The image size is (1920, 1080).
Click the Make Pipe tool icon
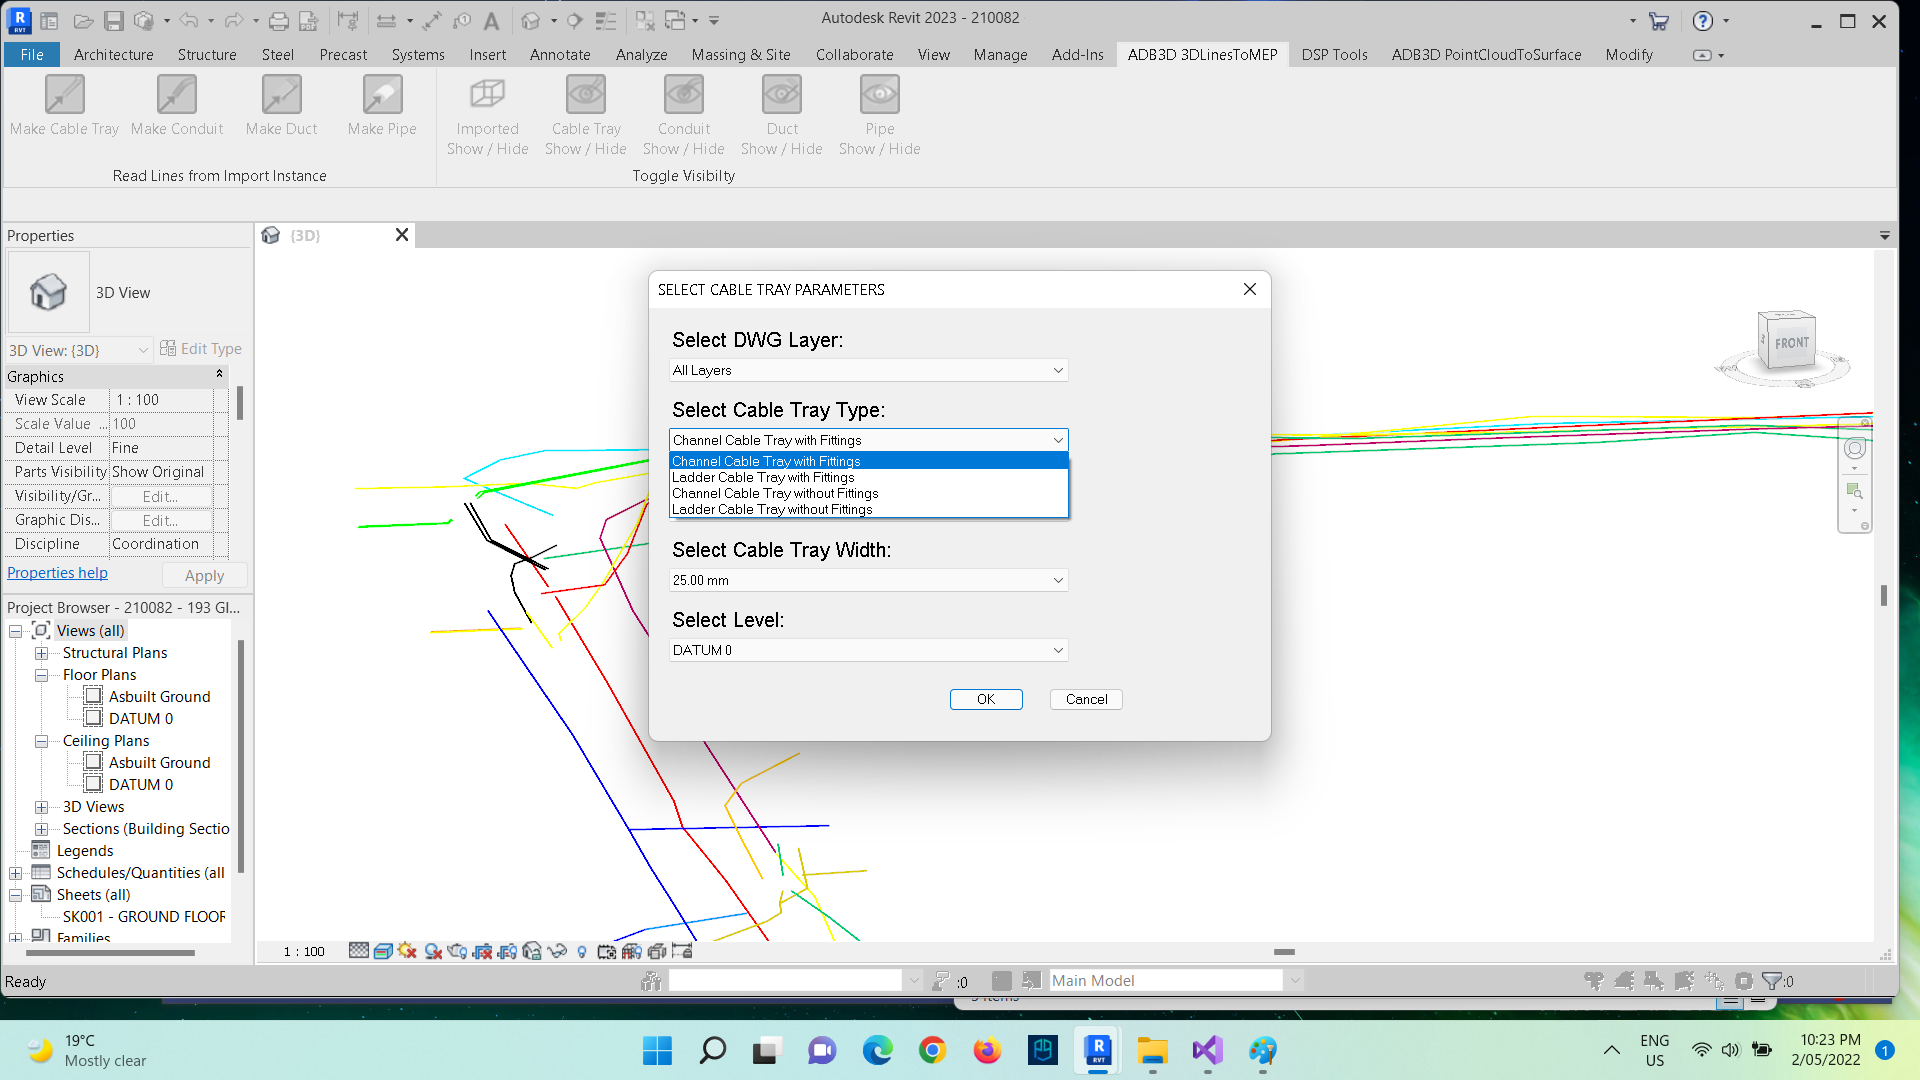[382, 96]
